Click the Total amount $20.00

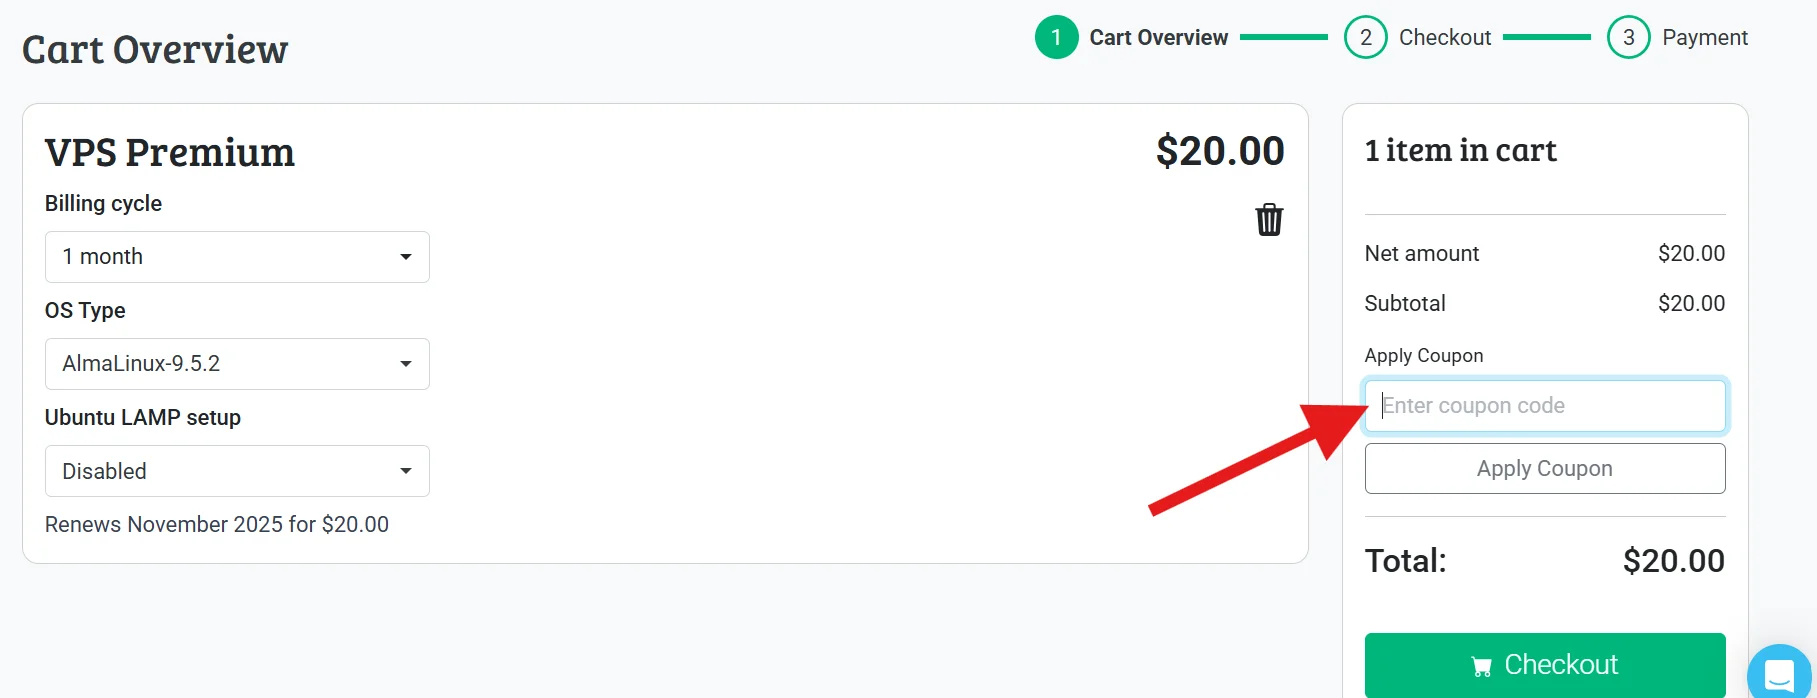pos(1673,561)
